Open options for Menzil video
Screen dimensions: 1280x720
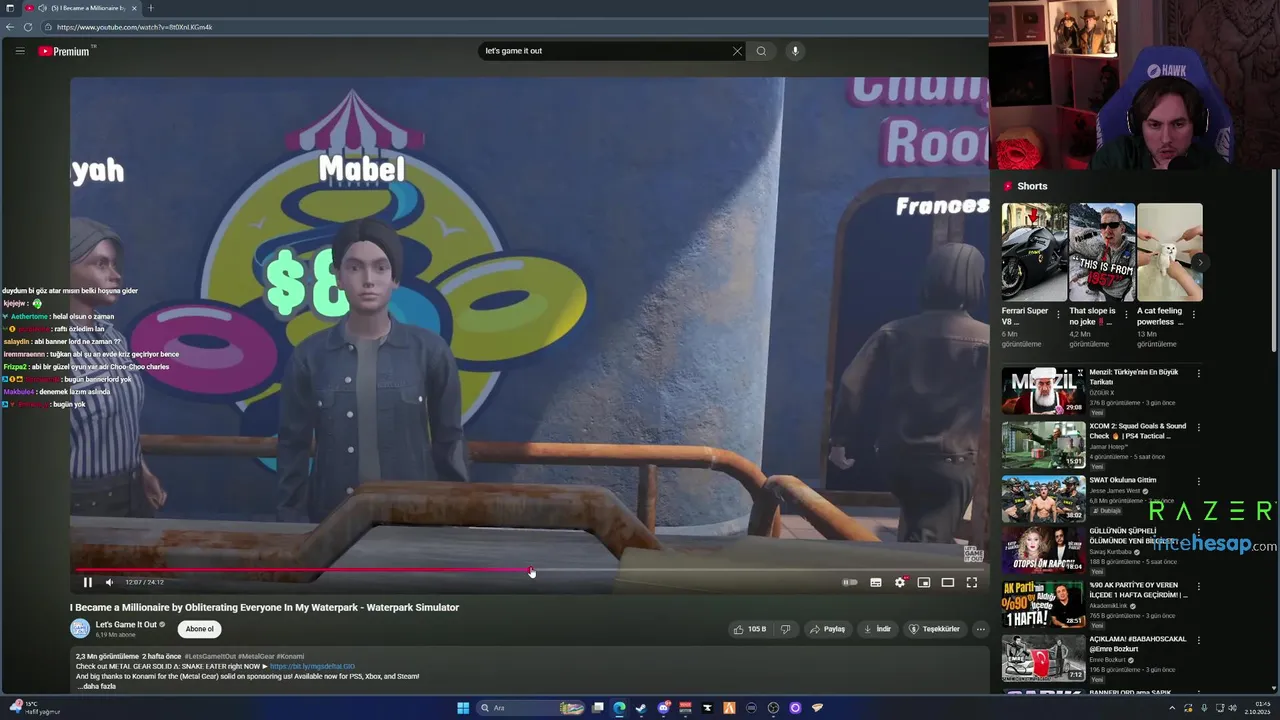1199,374
